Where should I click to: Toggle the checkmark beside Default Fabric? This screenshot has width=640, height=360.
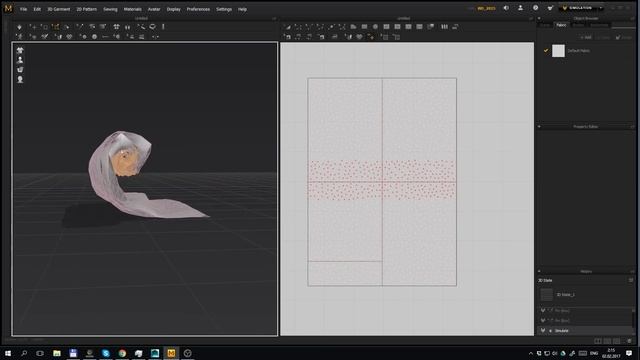point(546,51)
